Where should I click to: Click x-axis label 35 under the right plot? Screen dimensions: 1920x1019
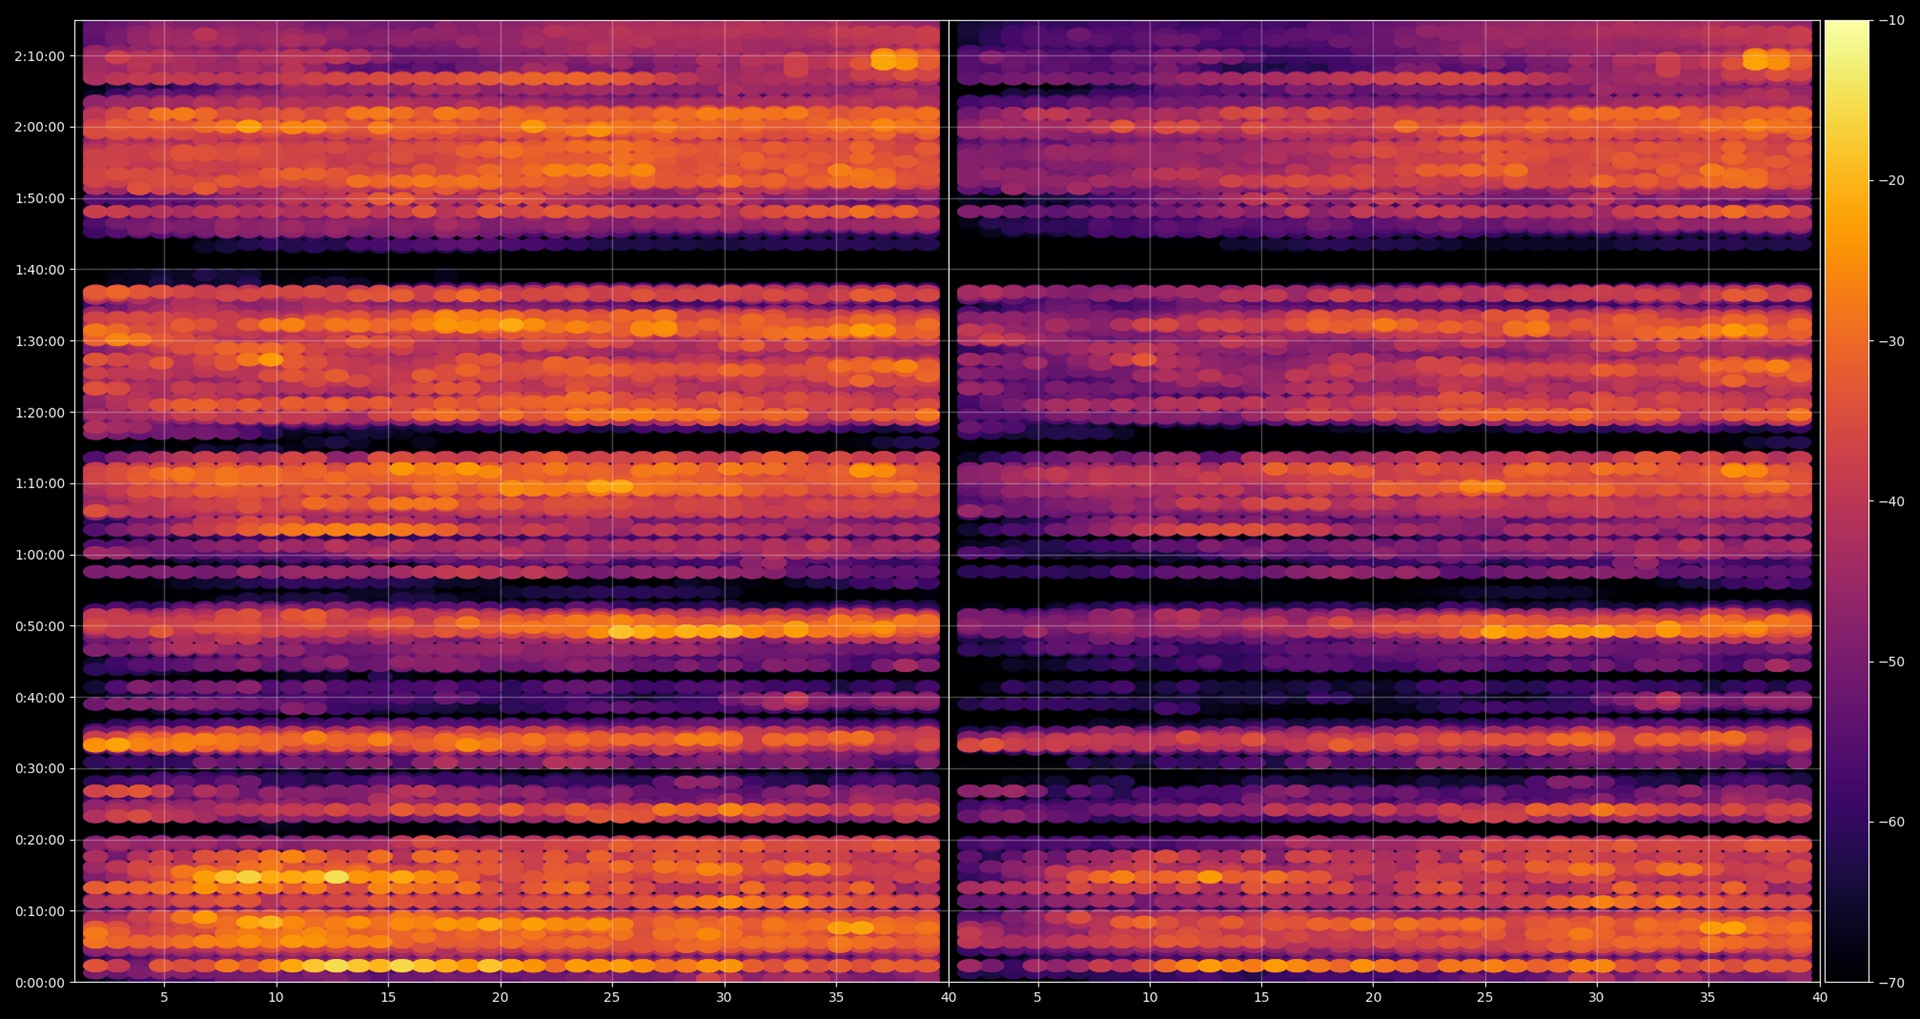point(1708,997)
